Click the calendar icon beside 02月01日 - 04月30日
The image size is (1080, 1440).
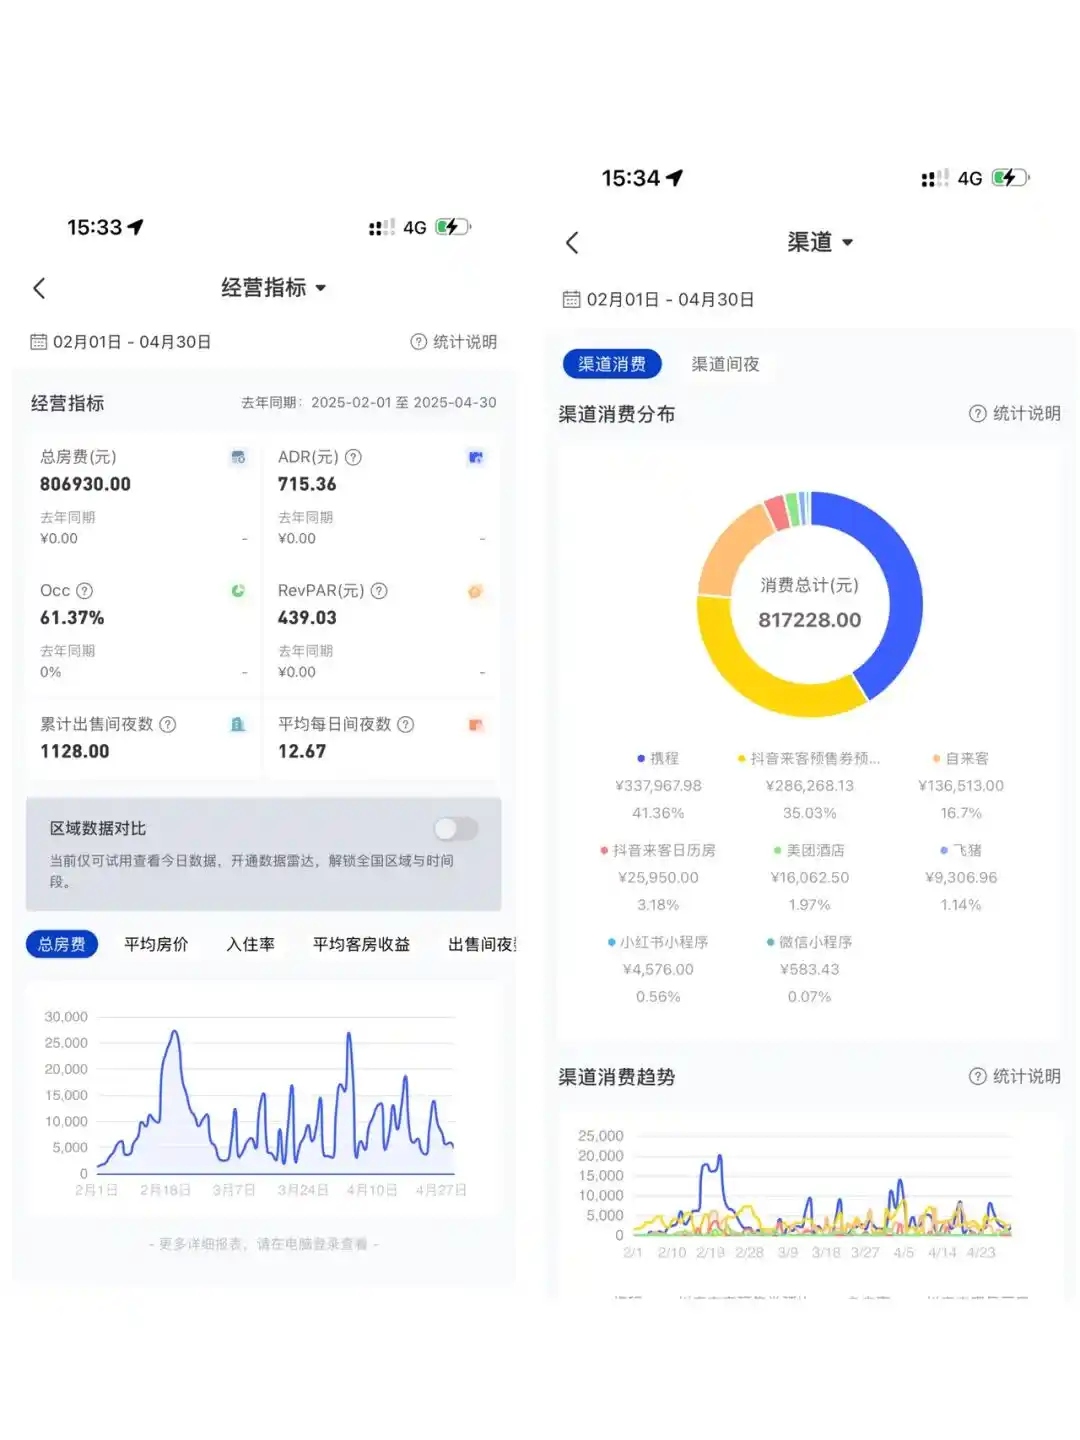point(40,341)
